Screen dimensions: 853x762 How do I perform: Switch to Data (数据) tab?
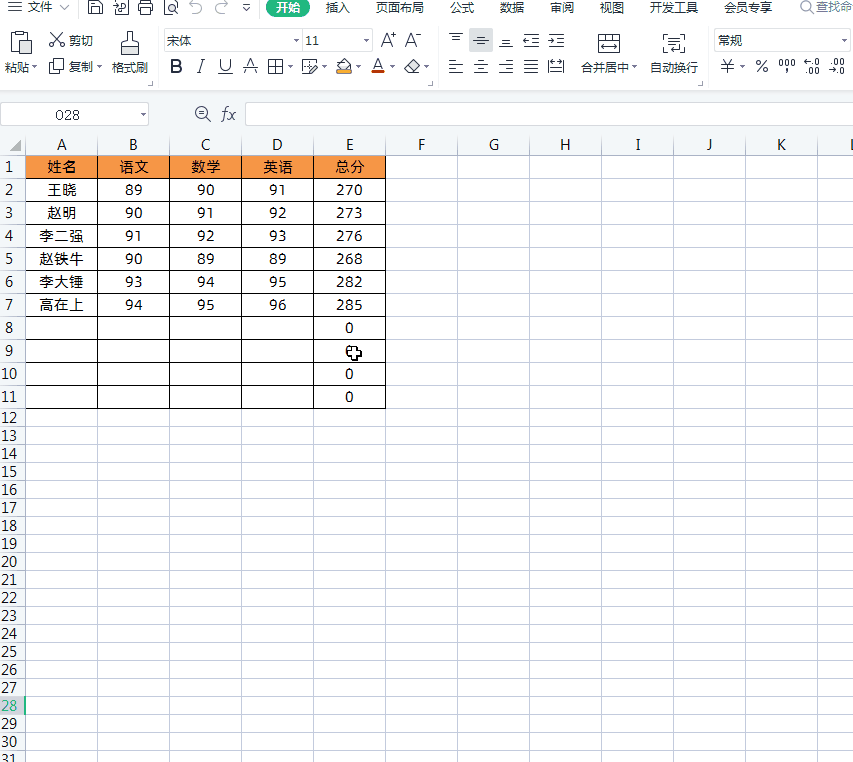(x=512, y=7)
